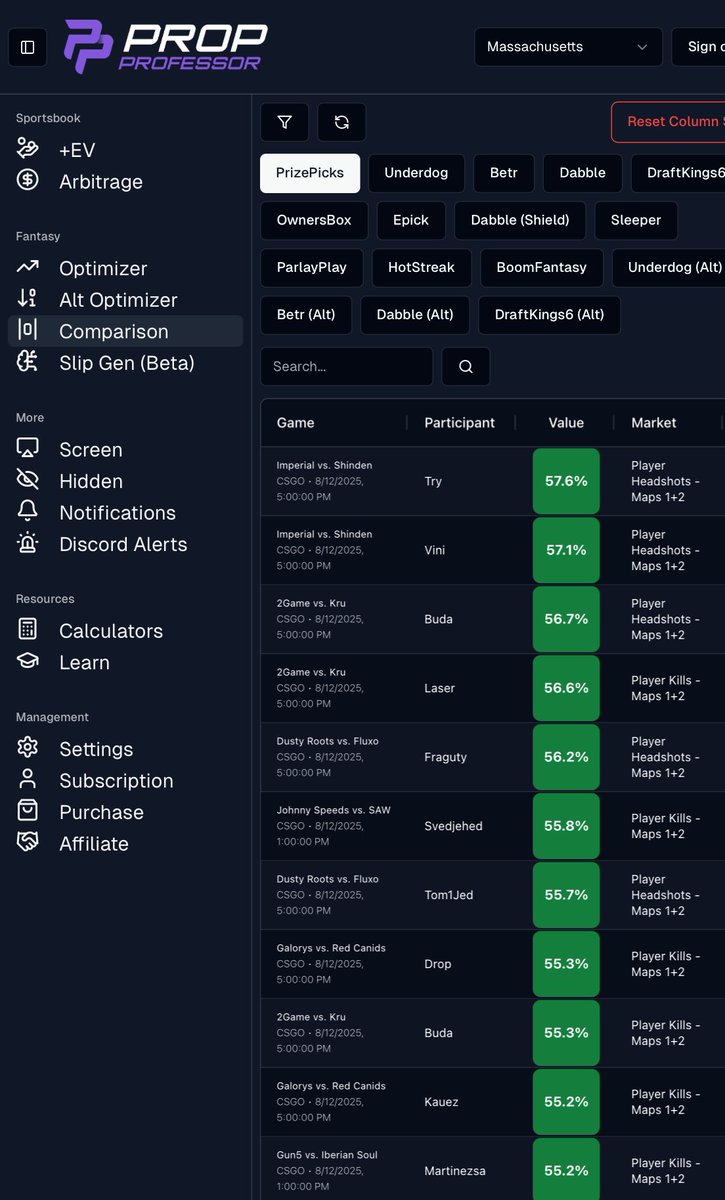This screenshot has height=1200, width=725.
Task: Select the Epick tab
Action: 411,220
